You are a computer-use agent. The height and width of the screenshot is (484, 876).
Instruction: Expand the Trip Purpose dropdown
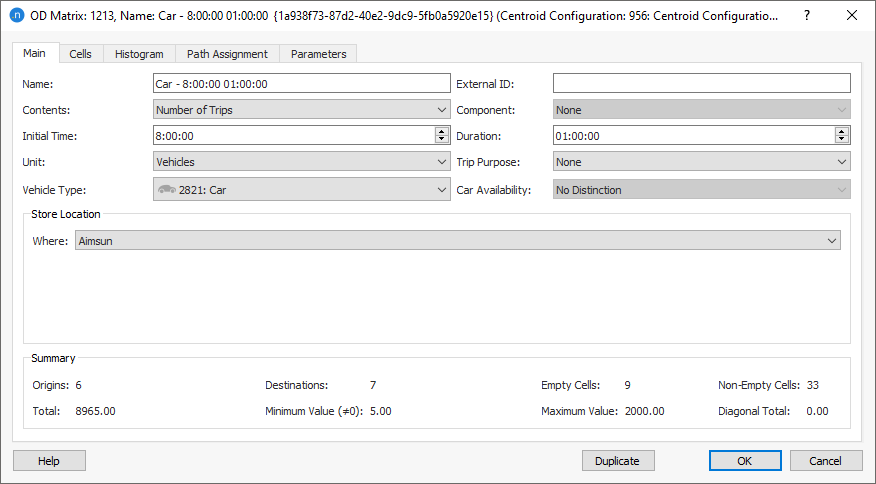[x=701, y=162]
